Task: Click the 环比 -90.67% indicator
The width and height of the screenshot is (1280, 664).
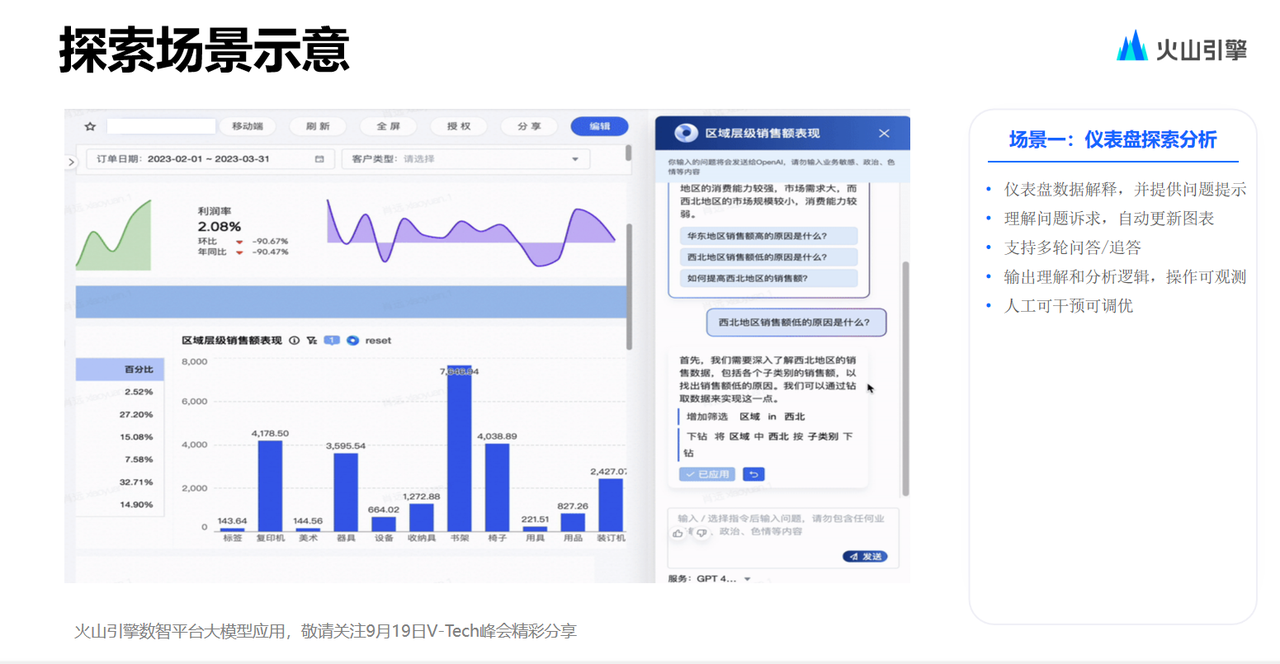Action: click(x=243, y=241)
